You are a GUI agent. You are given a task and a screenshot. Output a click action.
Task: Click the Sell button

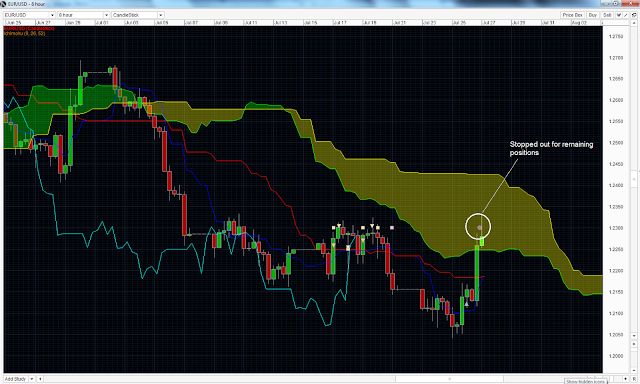pos(607,15)
